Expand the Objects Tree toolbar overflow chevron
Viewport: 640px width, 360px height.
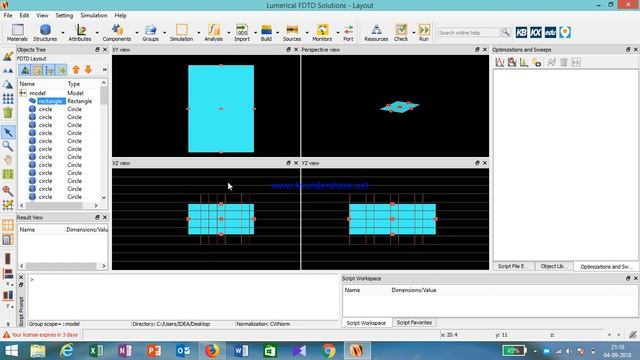104,70
